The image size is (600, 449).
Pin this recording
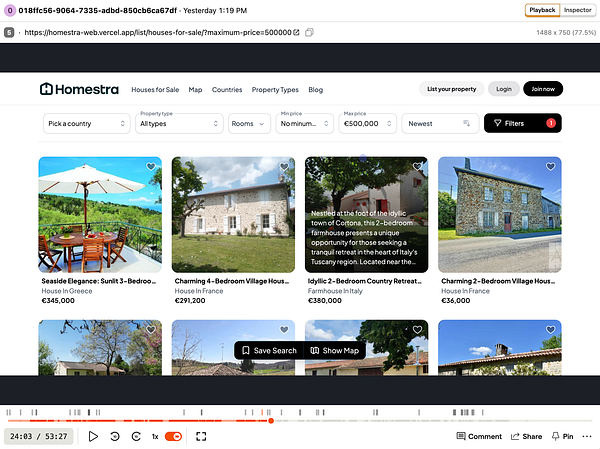(x=562, y=436)
